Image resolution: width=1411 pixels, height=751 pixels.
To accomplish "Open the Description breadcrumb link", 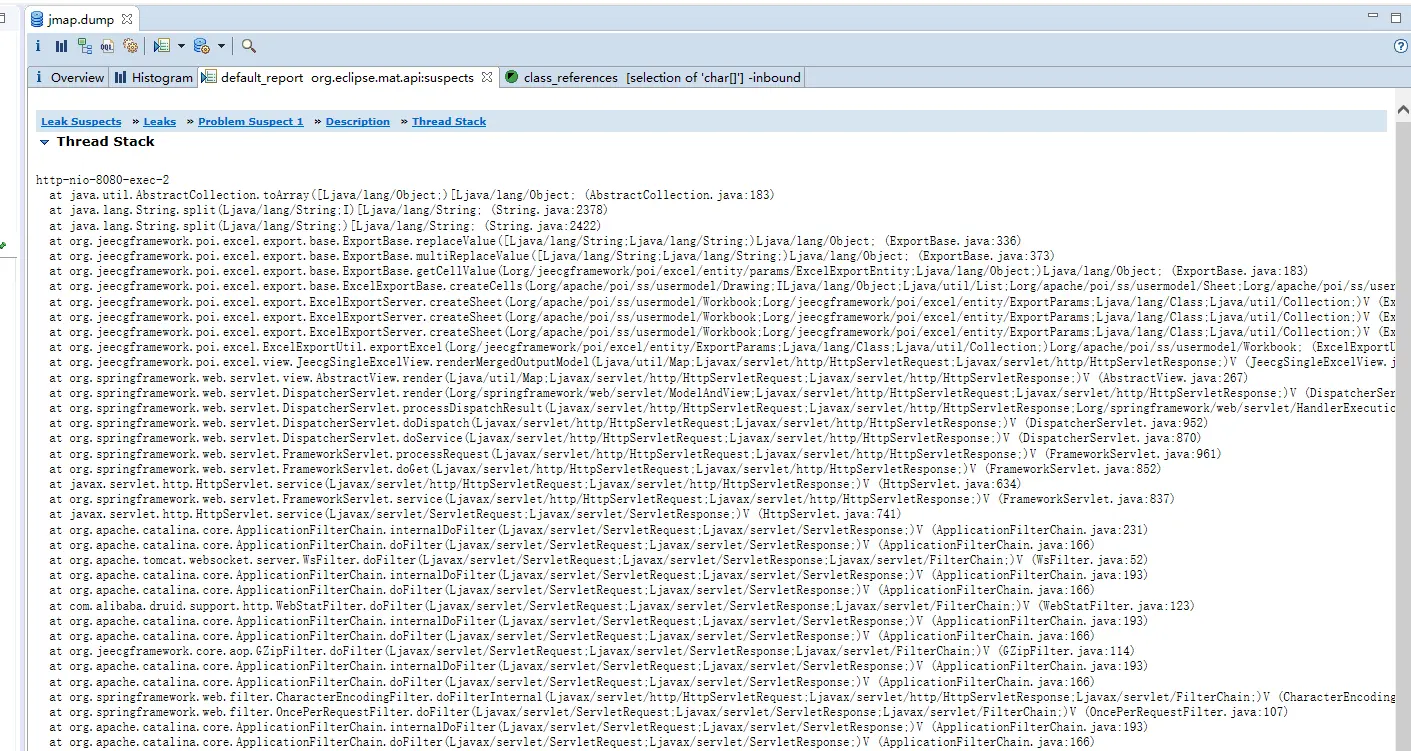I will tap(358, 122).
